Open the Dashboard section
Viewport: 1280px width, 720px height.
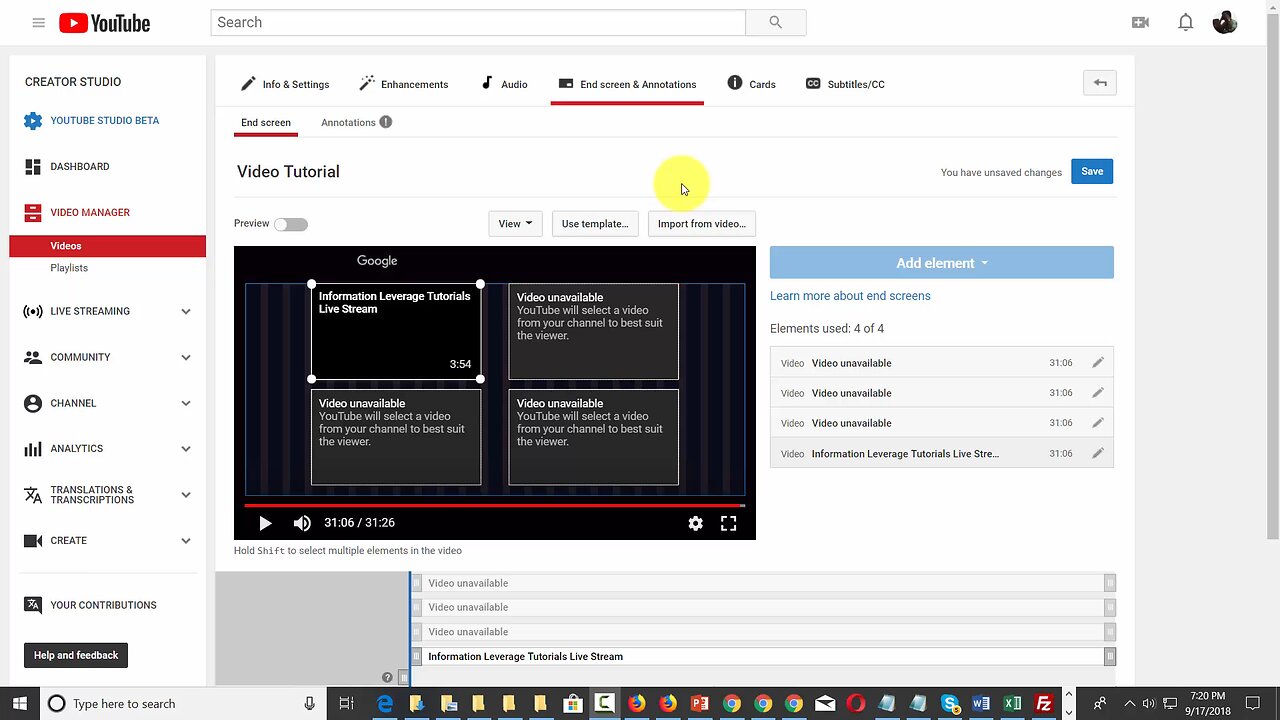pos(80,167)
